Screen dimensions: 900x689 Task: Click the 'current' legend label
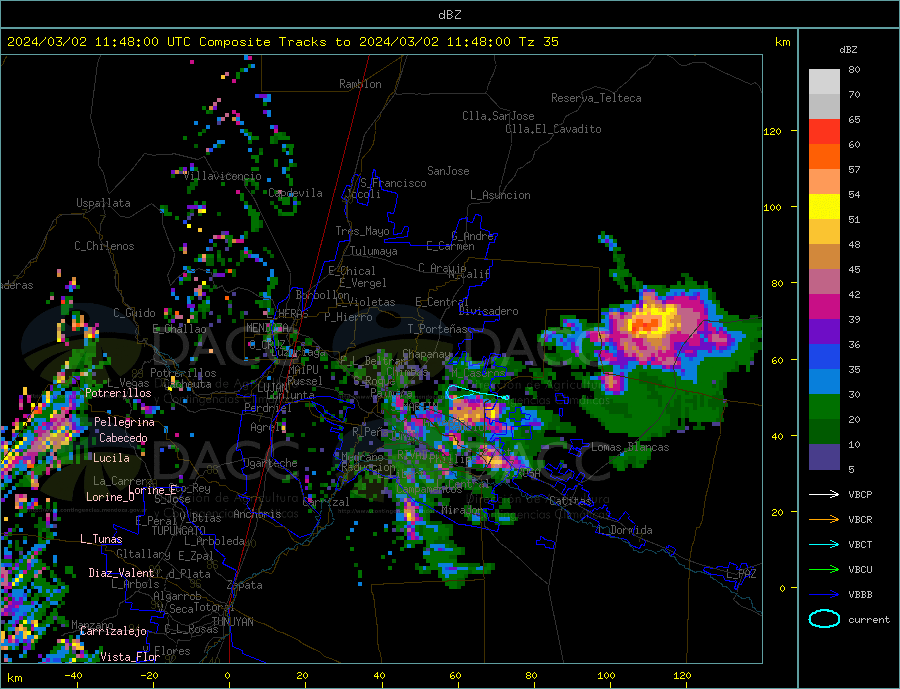[x=869, y=620]
